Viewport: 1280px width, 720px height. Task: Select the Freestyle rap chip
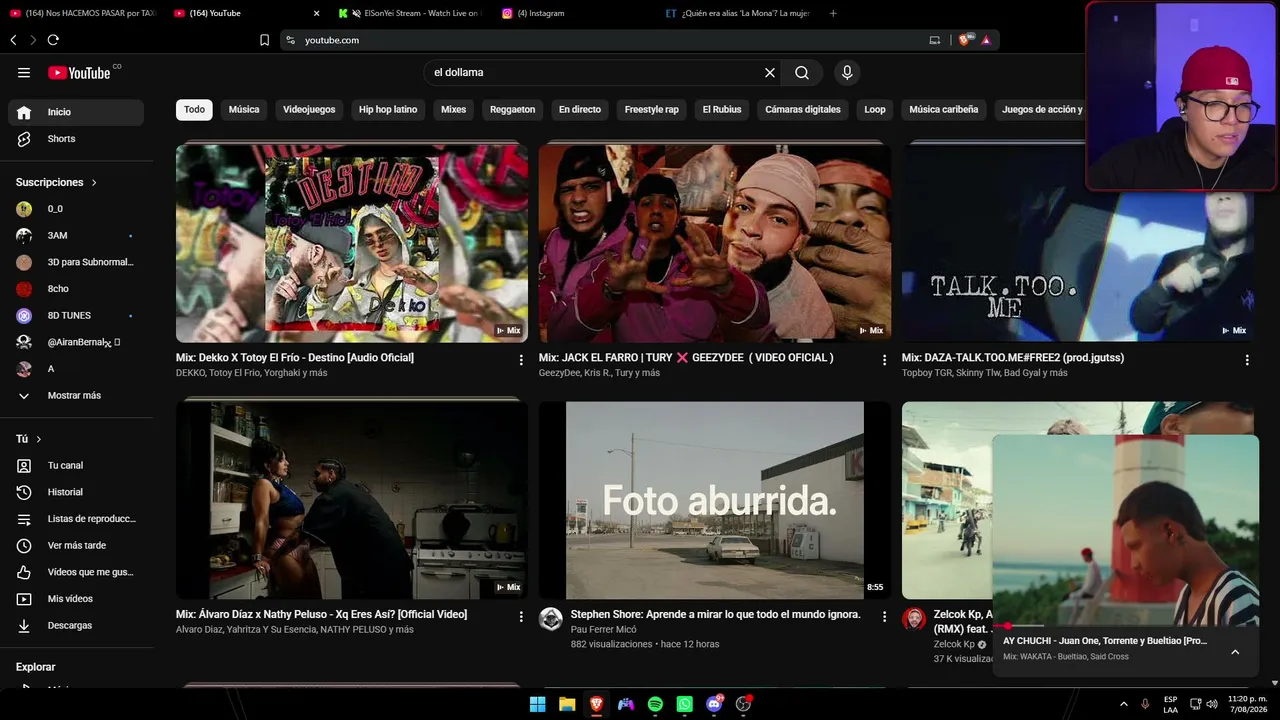[652, 110]
